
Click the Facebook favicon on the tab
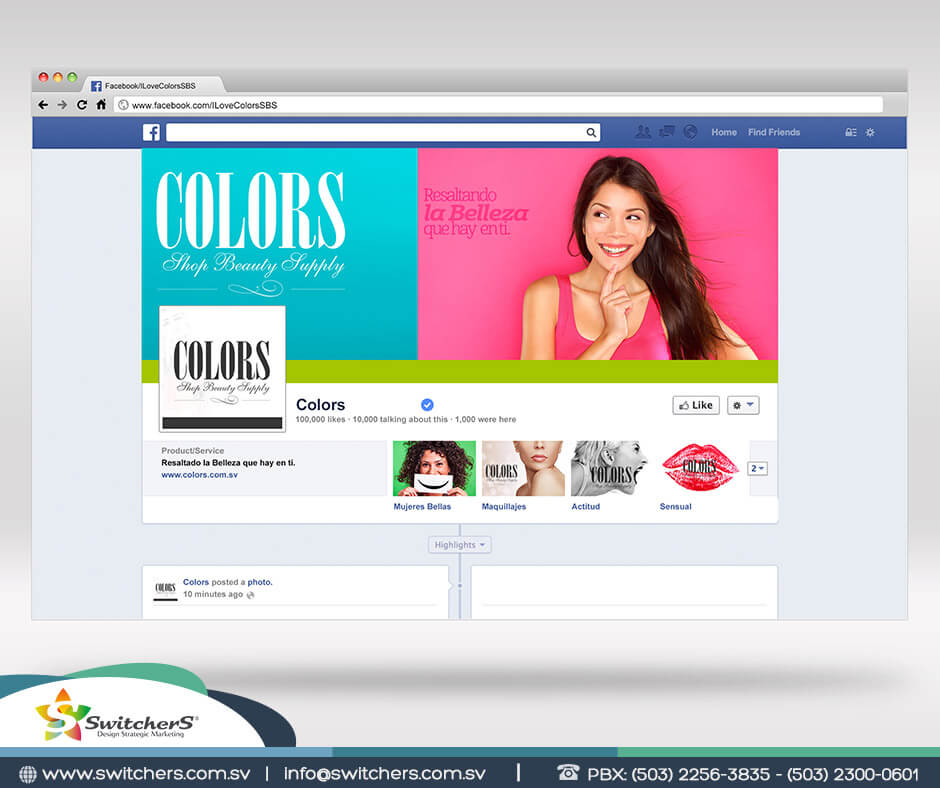tap(96, 86)
